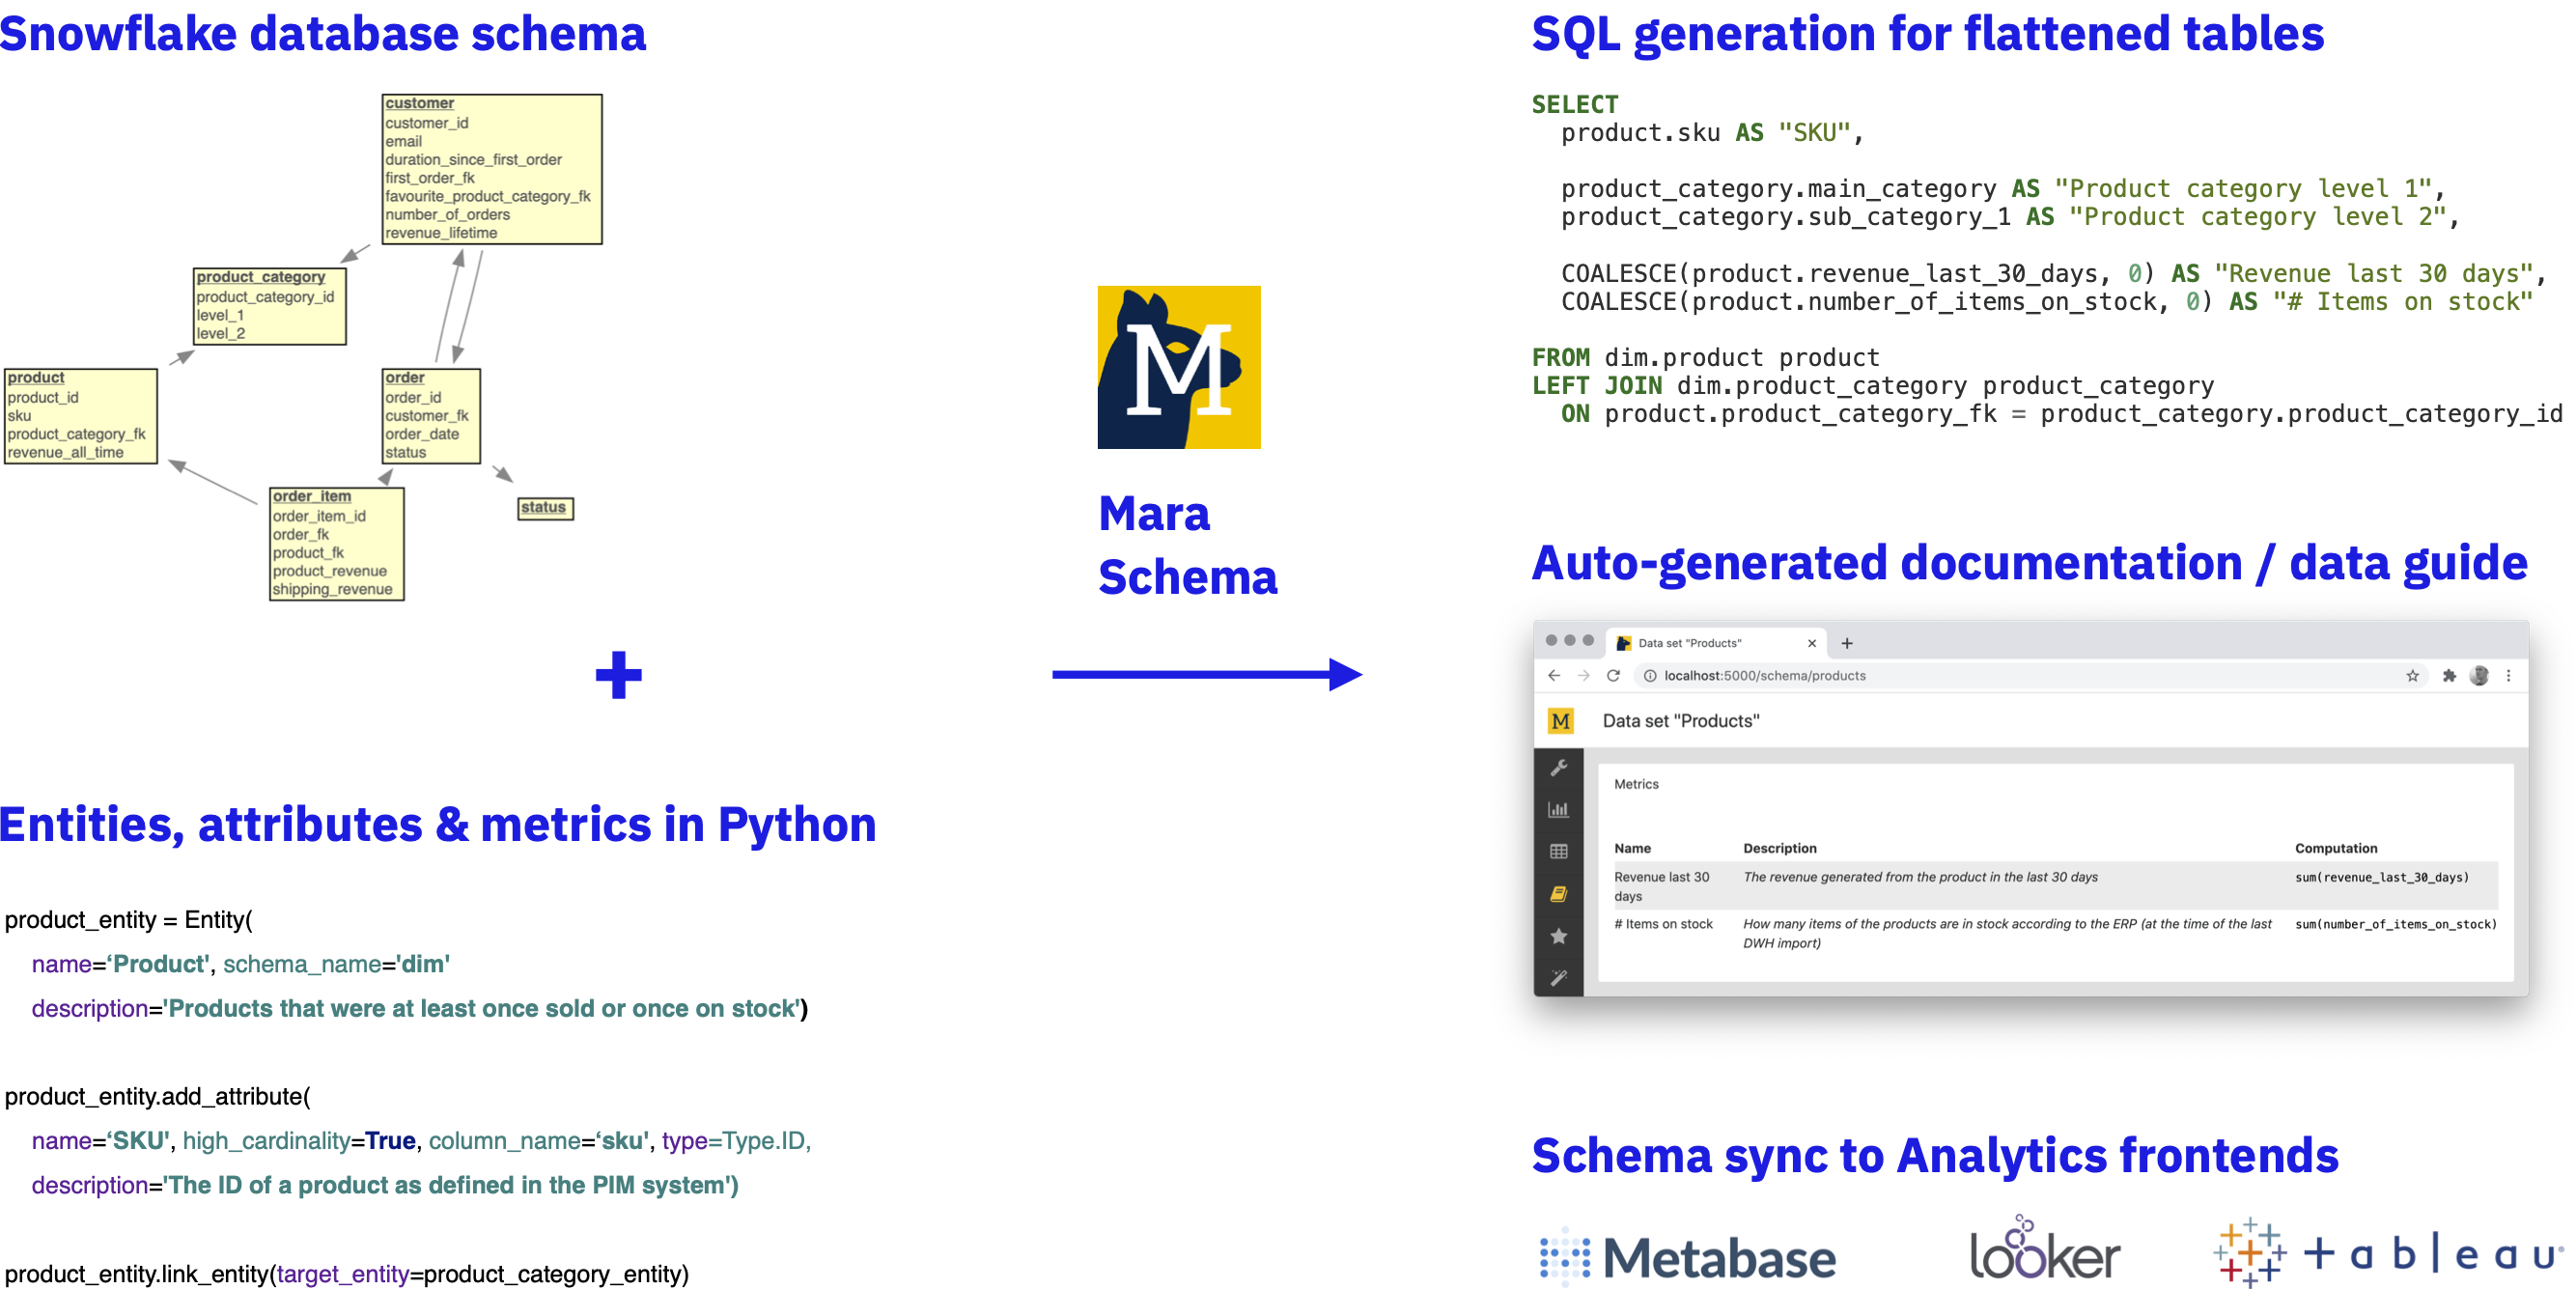2576x1289 pixels.
Task: Reload the page with the refresh icon
Action: [1614, 675]
